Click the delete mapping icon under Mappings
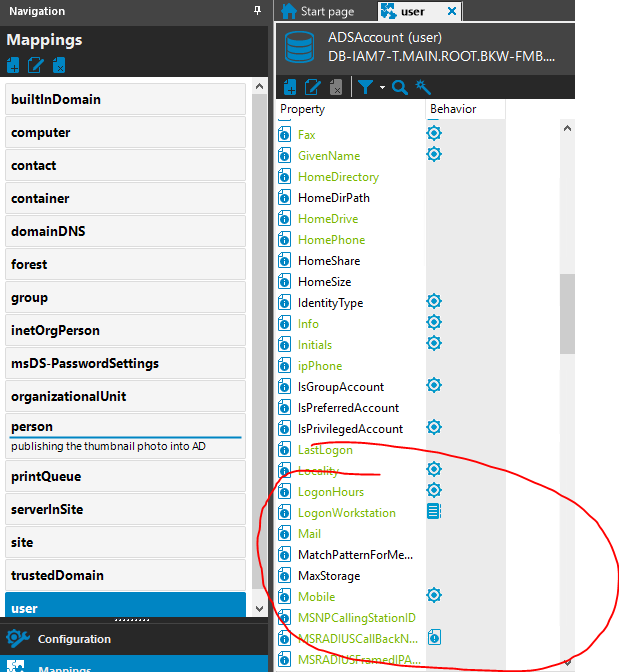This screenshot has height=672, width=619. [x=59, y=65]
